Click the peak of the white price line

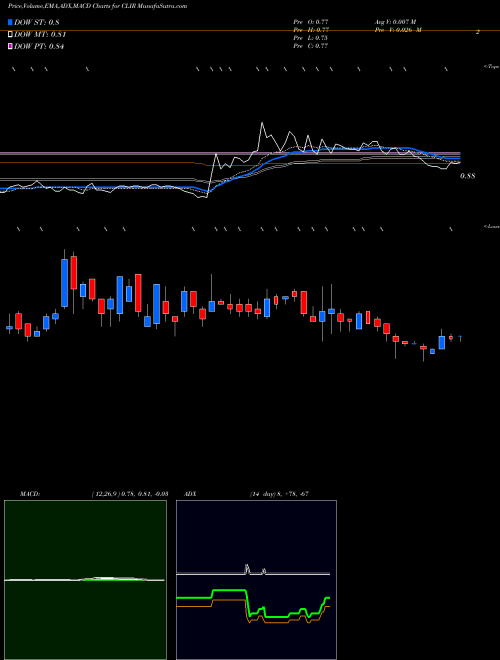tap(262, 123)
